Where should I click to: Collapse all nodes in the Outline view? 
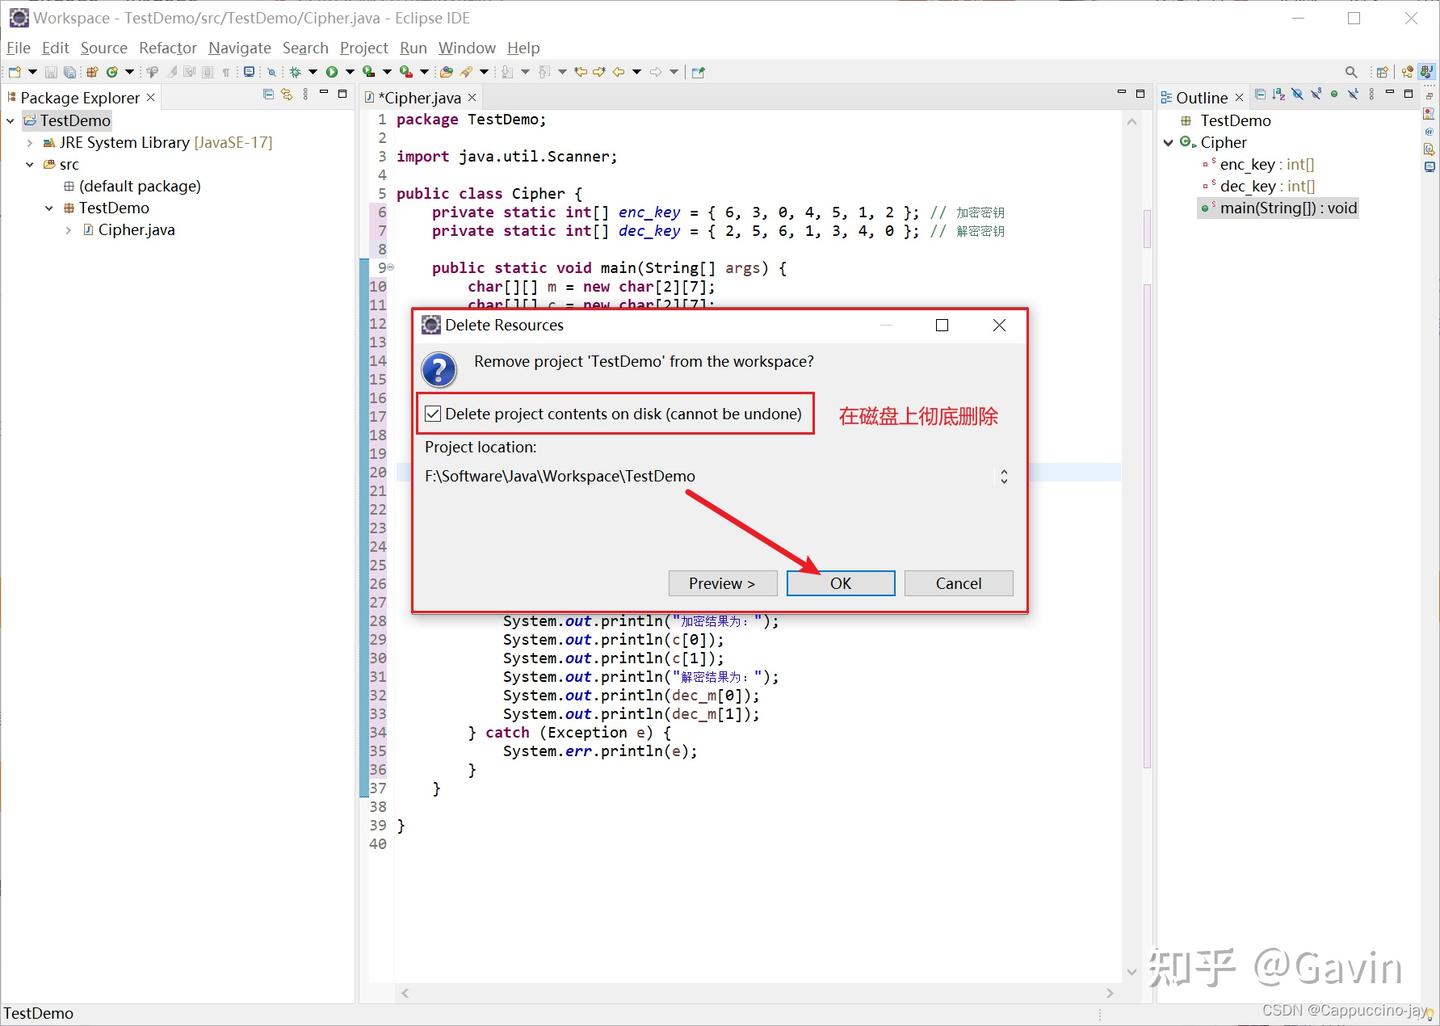pos(1260,95)
